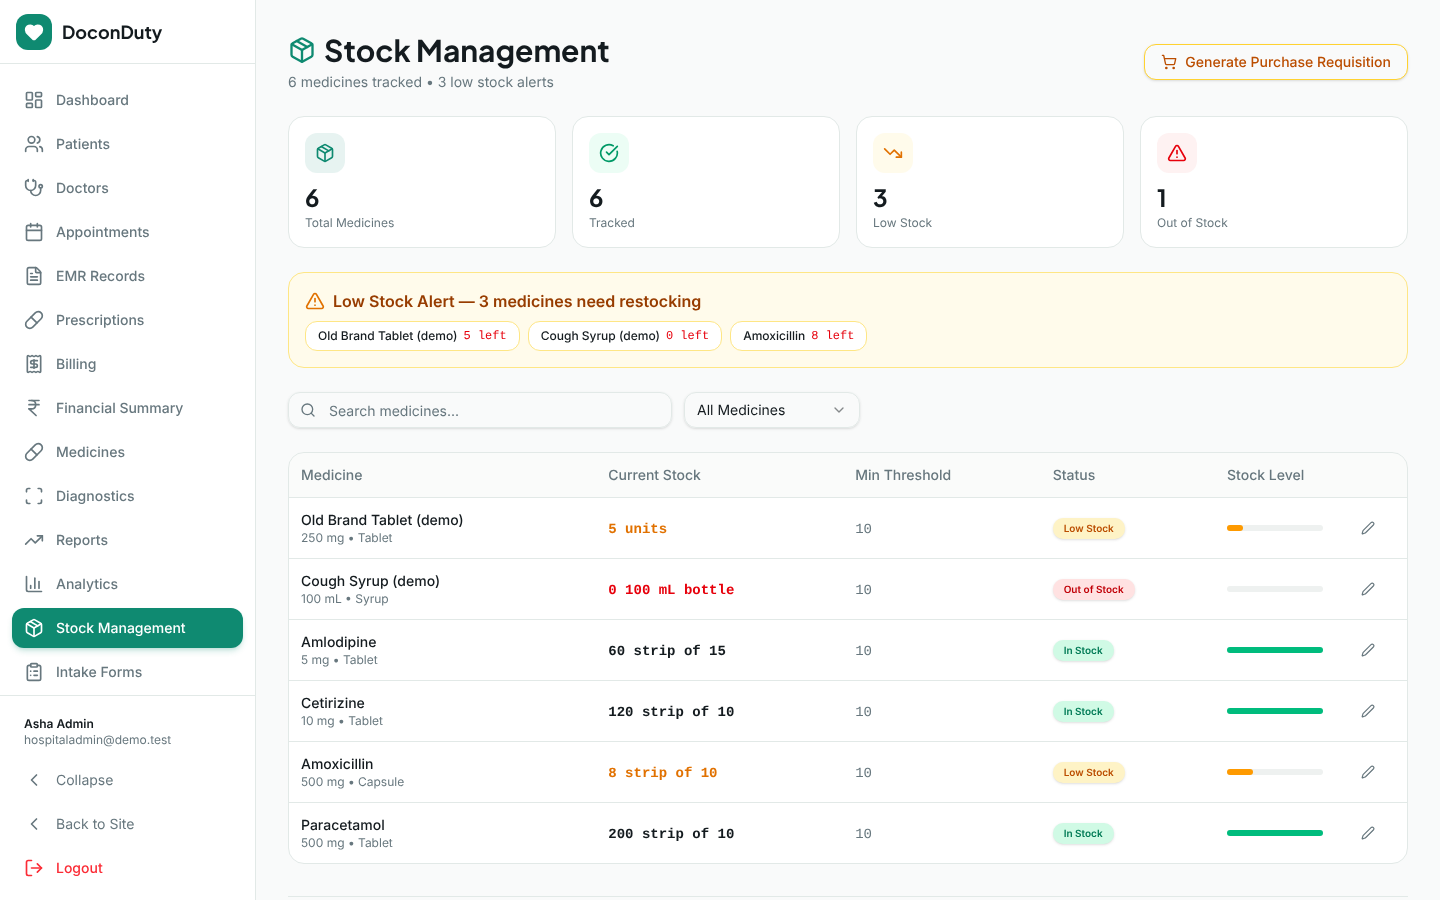
Task: Edit Cetirizine stock via pencil icon
Action: (1368, 711)
